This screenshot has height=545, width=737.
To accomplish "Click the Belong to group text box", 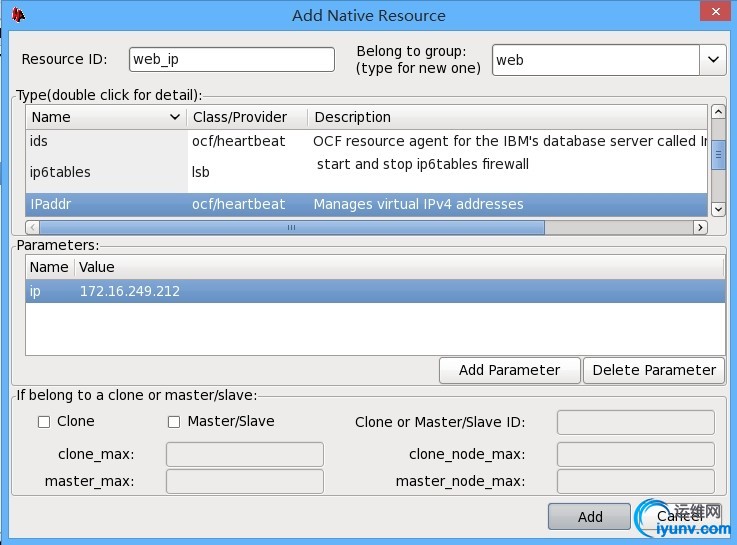I will (596, 60).
